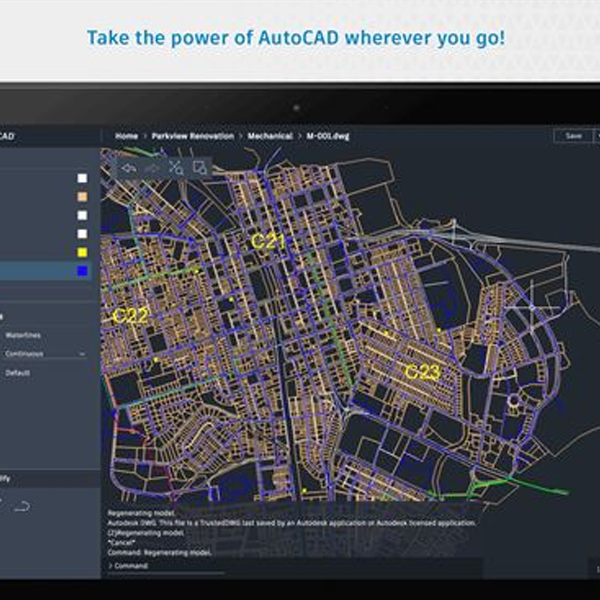Screen dimensions: 600x600
Task: Click the C23 label on map
Action: click(422, 371)
